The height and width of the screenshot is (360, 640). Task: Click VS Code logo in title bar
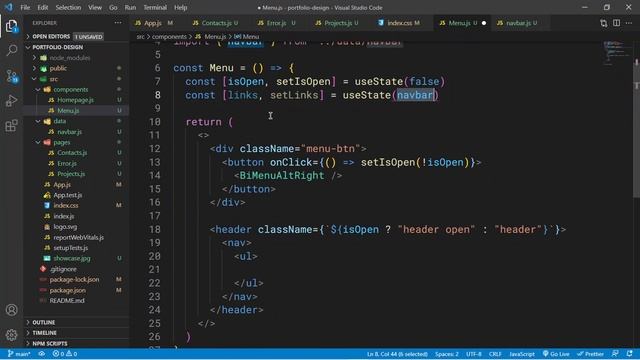pyautogui.click(x=9, y=7)
